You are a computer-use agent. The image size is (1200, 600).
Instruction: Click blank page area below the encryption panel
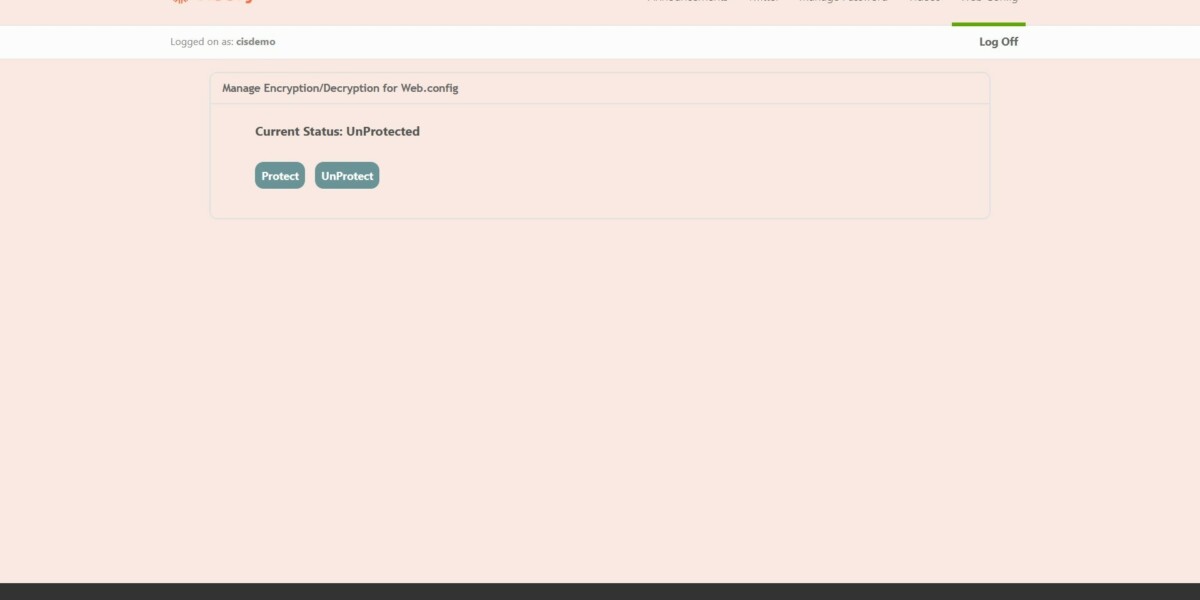click(x=600, y=400)
